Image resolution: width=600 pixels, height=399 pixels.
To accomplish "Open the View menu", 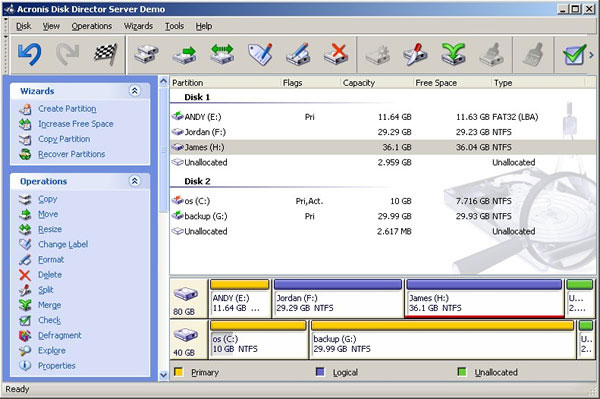I will 51,26.
